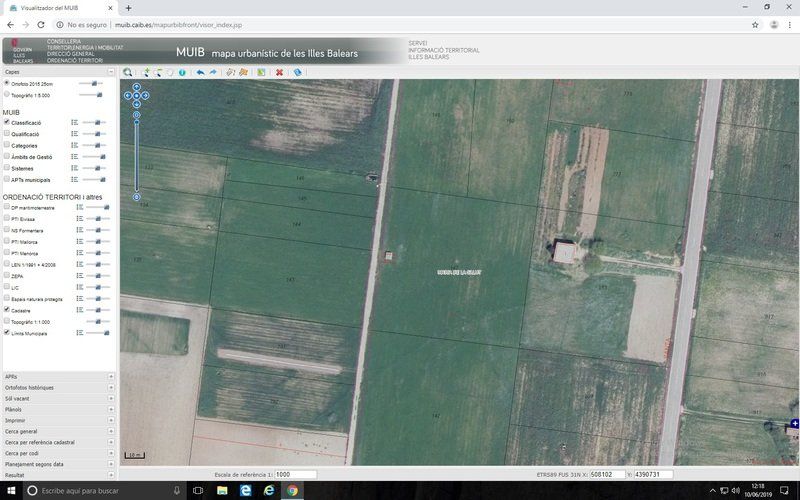This screenshot has width=800, height=500.
Task: Expand the Cerca general section
Action: pyautogui.click(x=57, y=431)
